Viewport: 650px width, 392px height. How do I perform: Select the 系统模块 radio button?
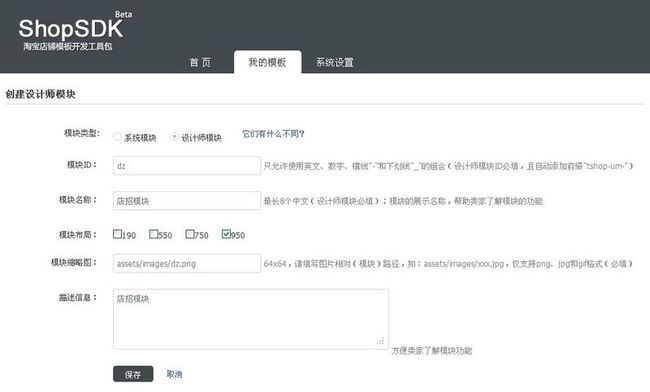[x=117, y=136]
